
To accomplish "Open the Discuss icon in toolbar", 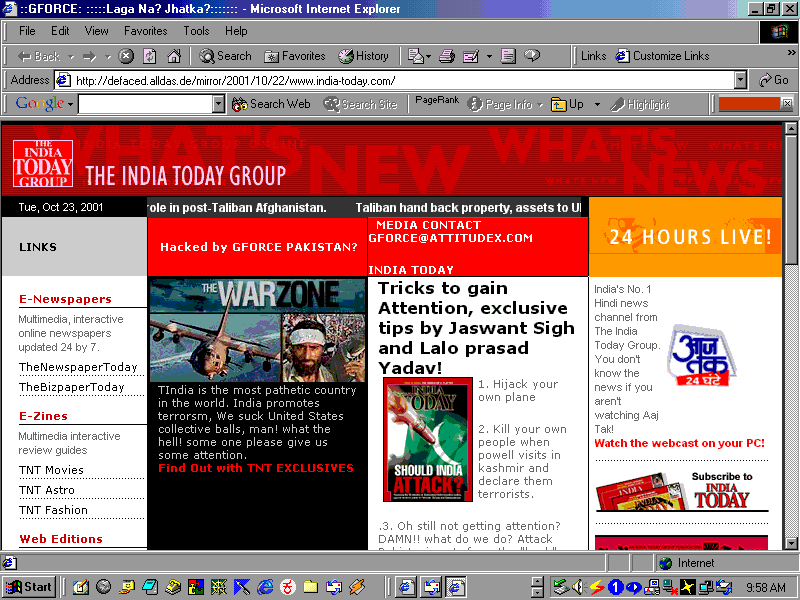I will 508,56.
